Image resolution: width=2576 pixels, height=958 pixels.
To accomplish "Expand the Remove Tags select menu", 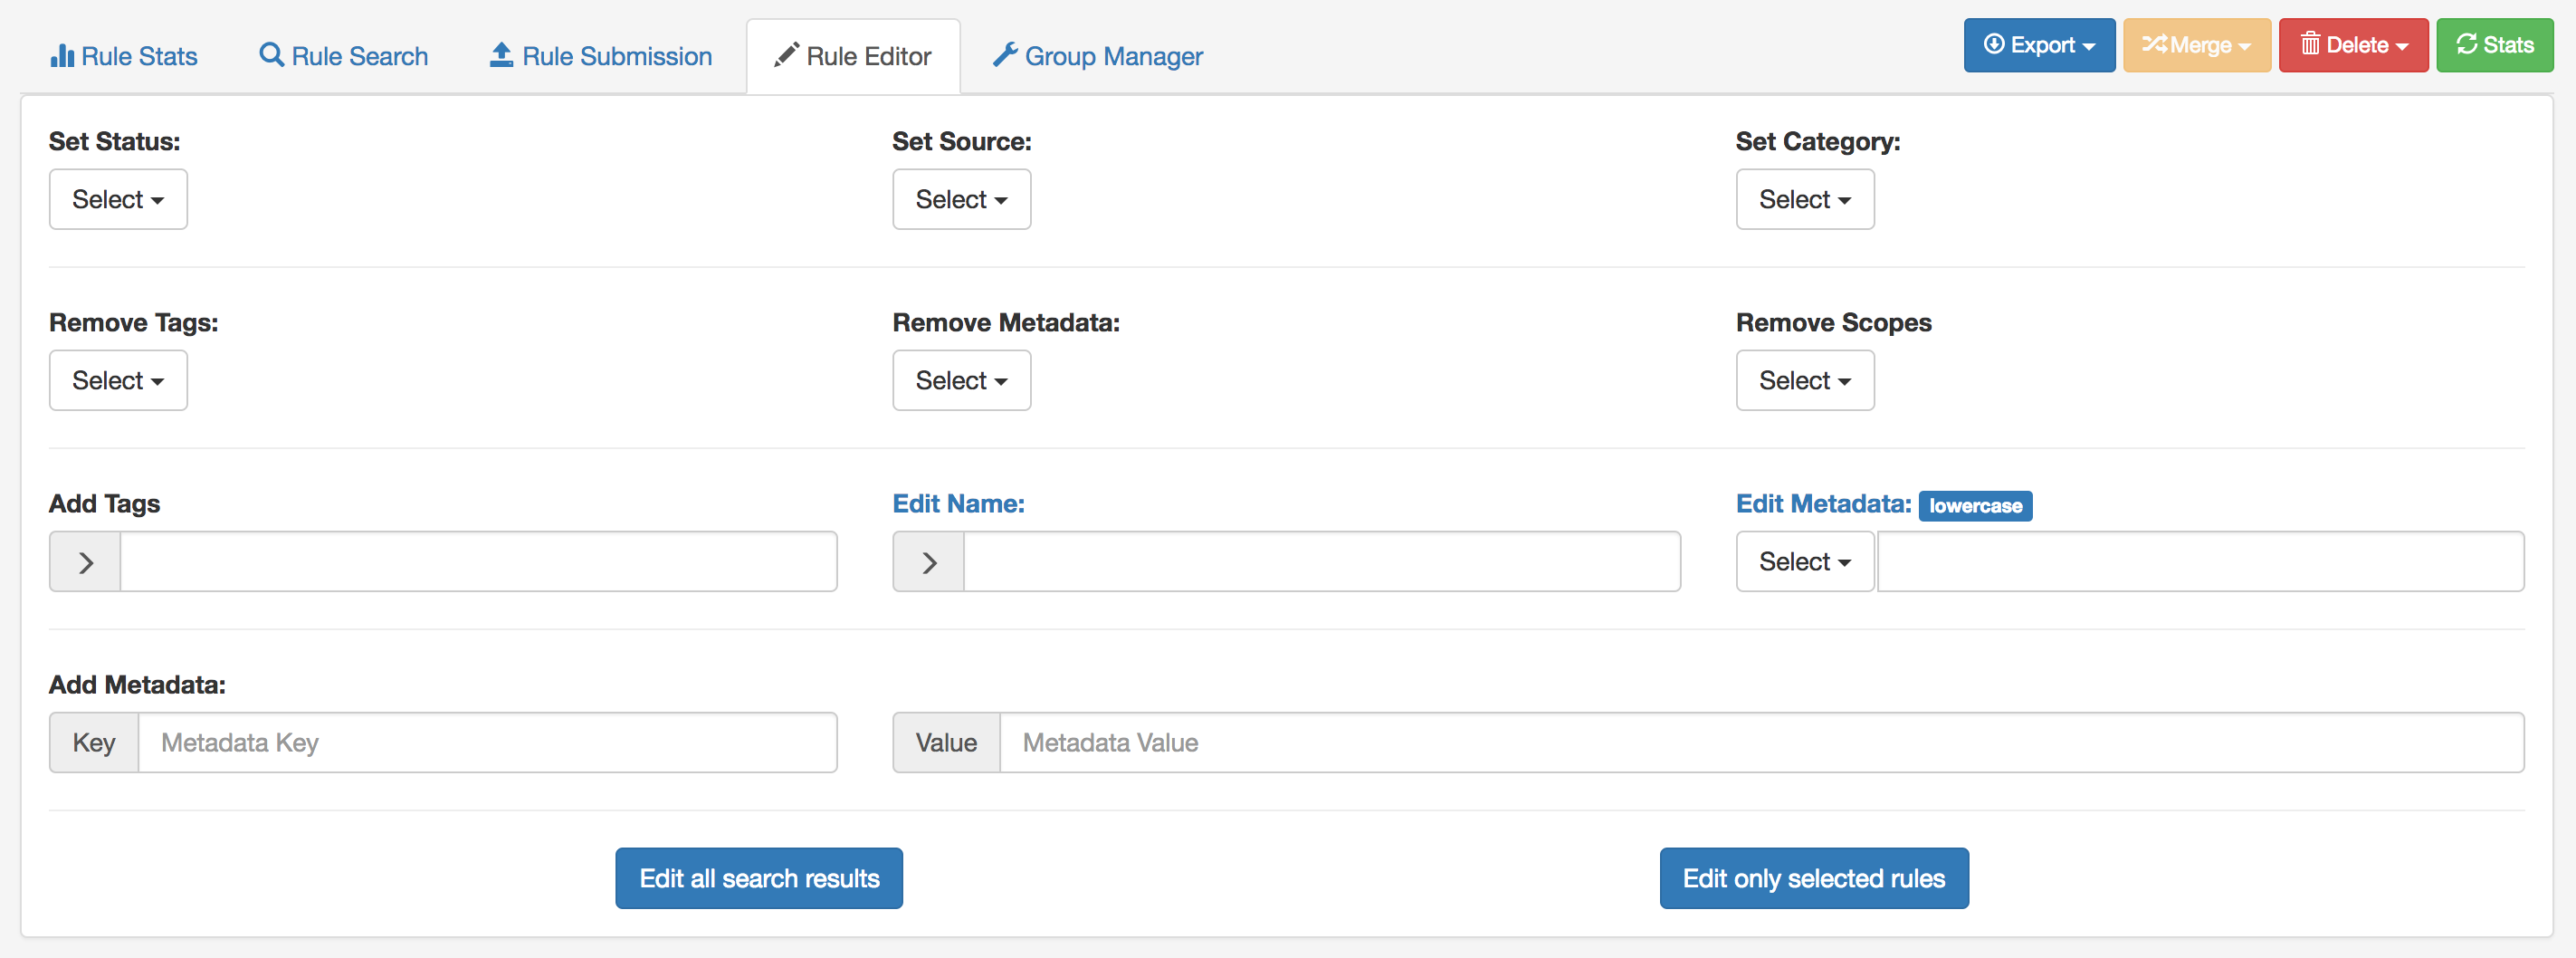I will click(x=118, y=381).
